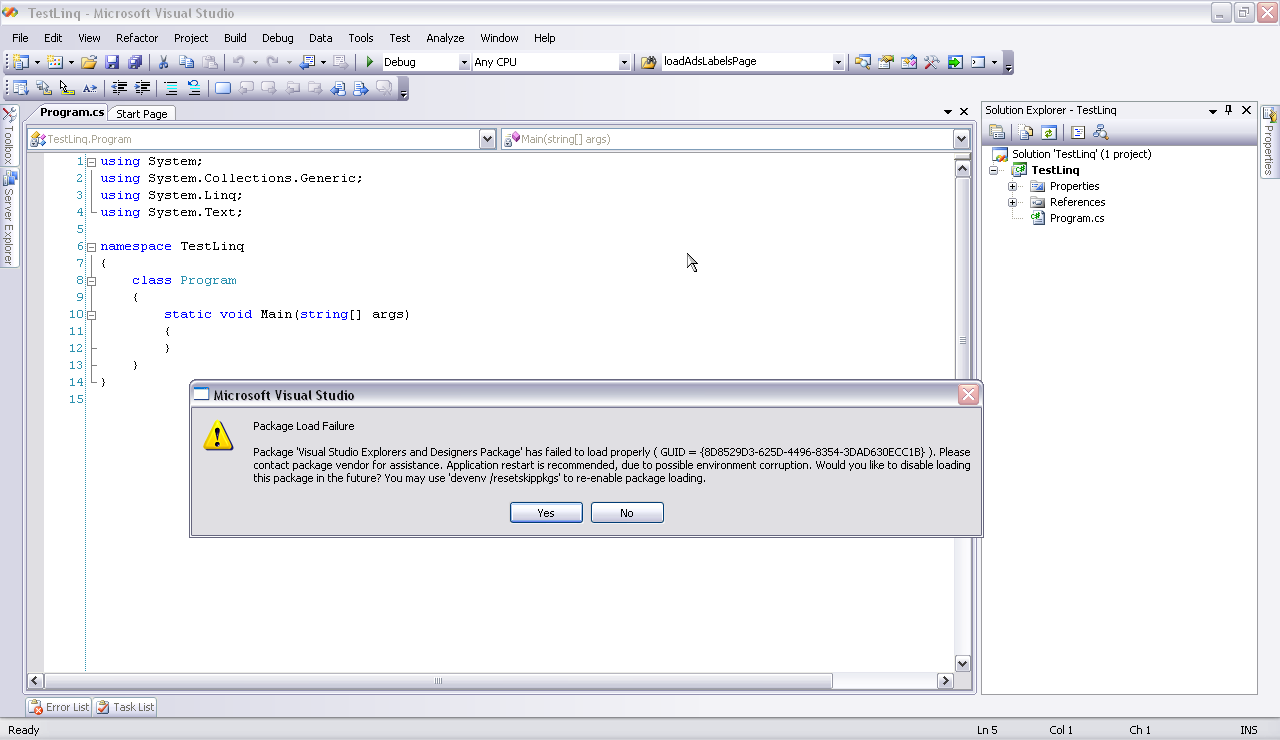Collapse the TestLinq project node

994,171
